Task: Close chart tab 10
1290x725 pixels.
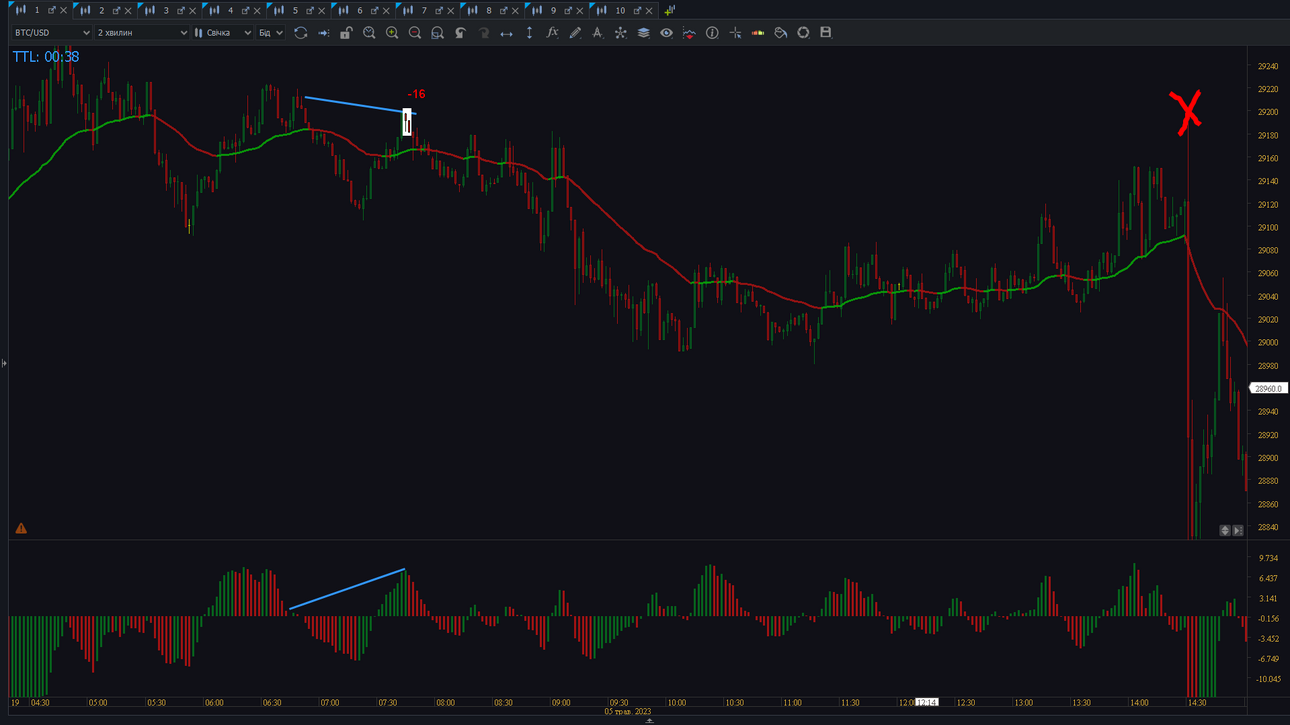Action: click(x=650, y=10)
